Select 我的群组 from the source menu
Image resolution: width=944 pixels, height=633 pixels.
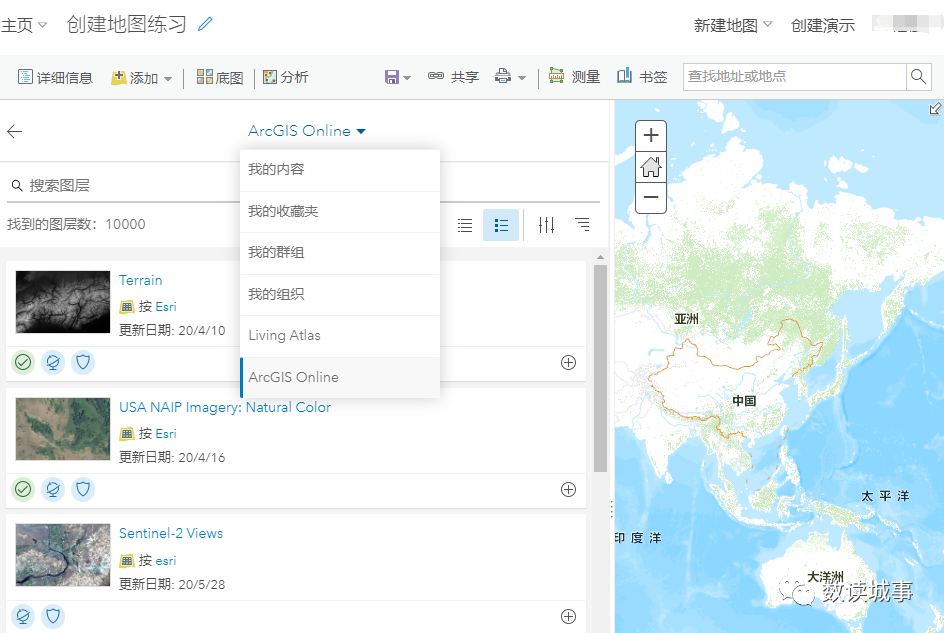pos(340,253)
